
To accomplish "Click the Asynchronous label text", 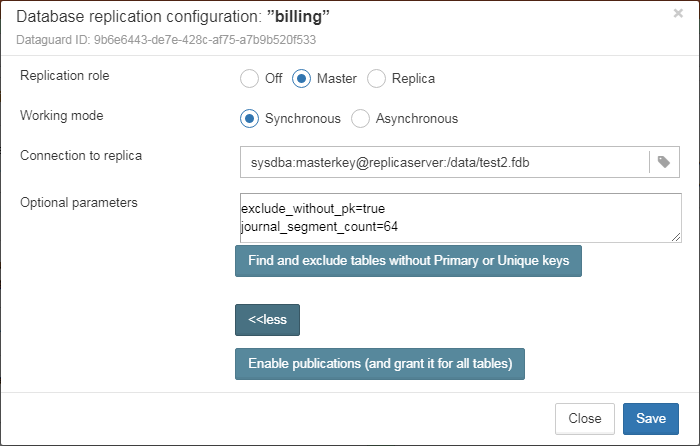I will [x=417, y=119].
